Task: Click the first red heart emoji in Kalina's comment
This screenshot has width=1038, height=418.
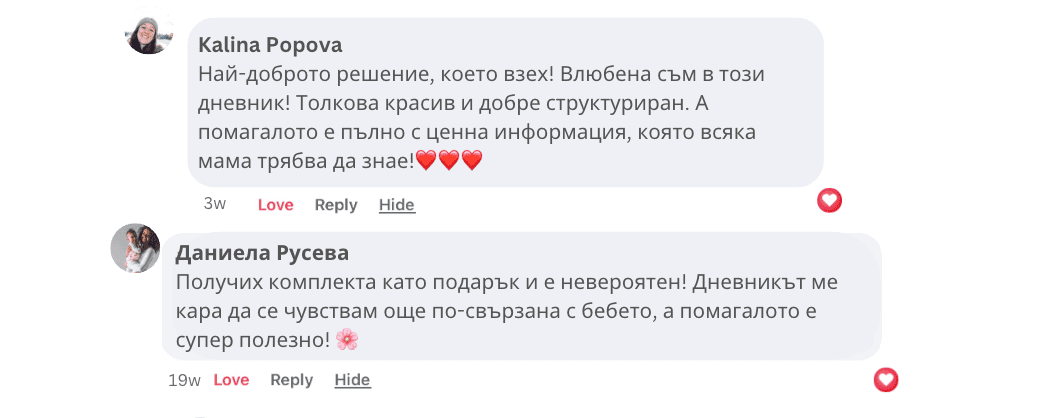Action: (426, 160)
